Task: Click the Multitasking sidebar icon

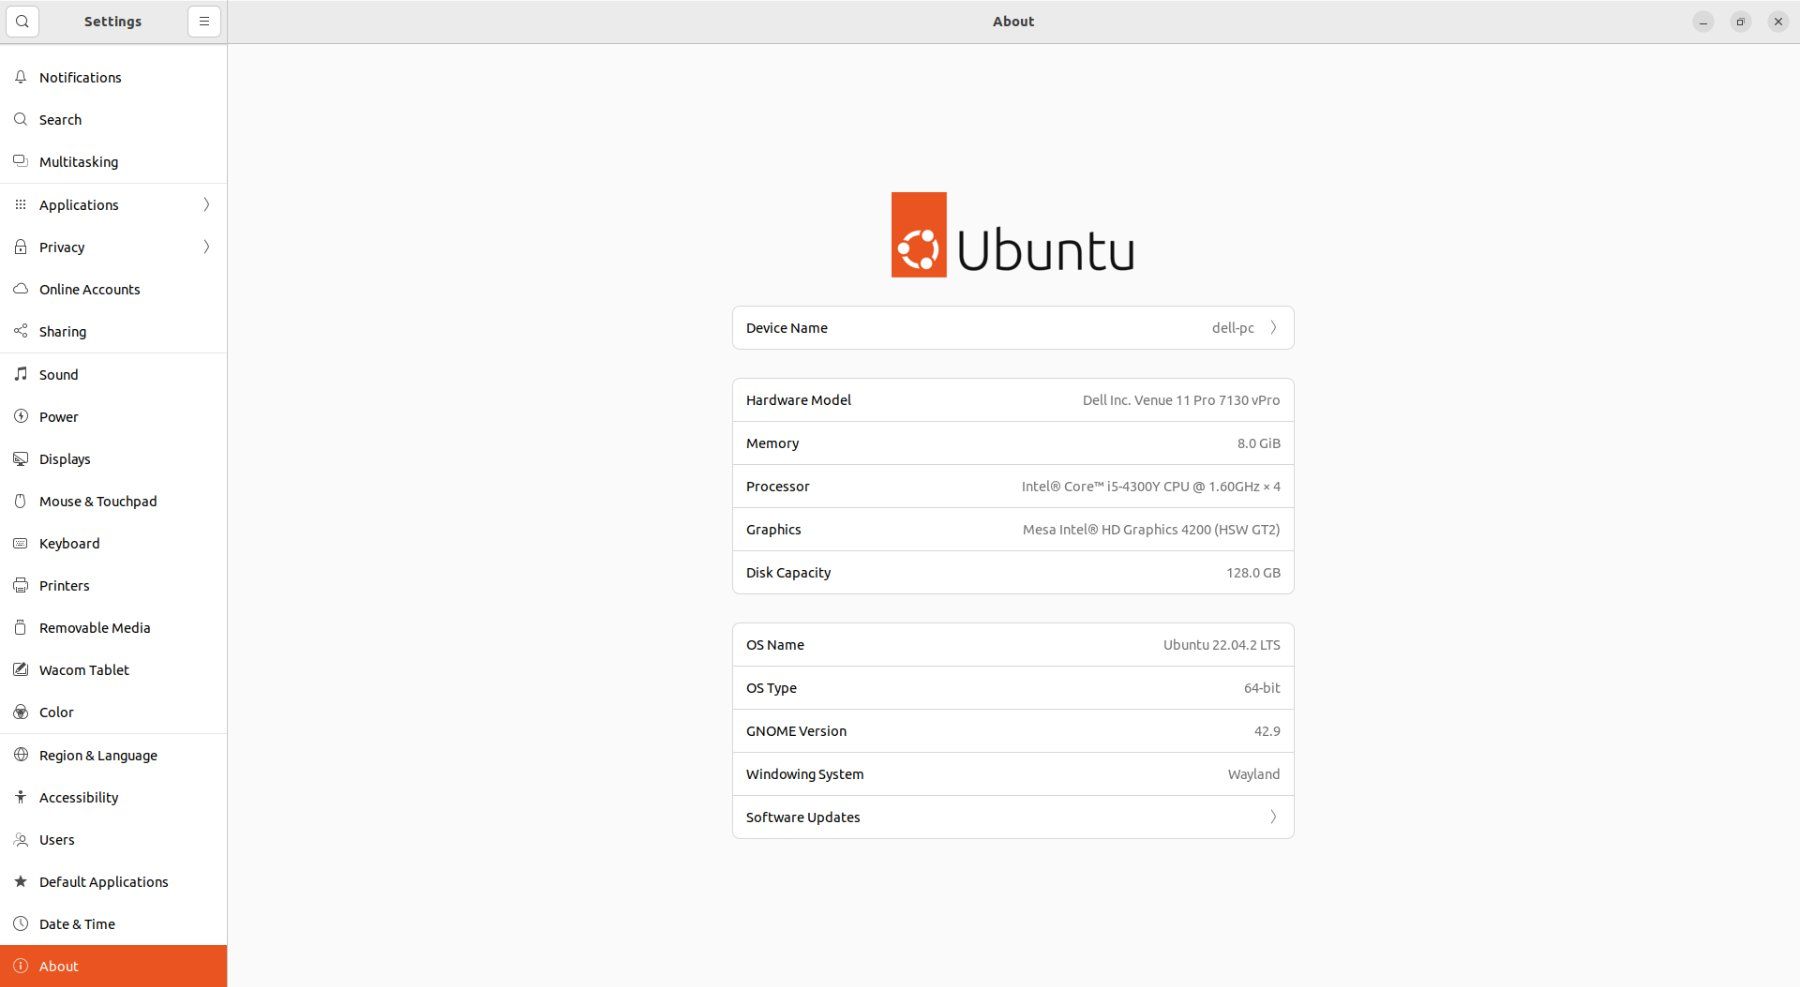Action: (x=20, y=161)
